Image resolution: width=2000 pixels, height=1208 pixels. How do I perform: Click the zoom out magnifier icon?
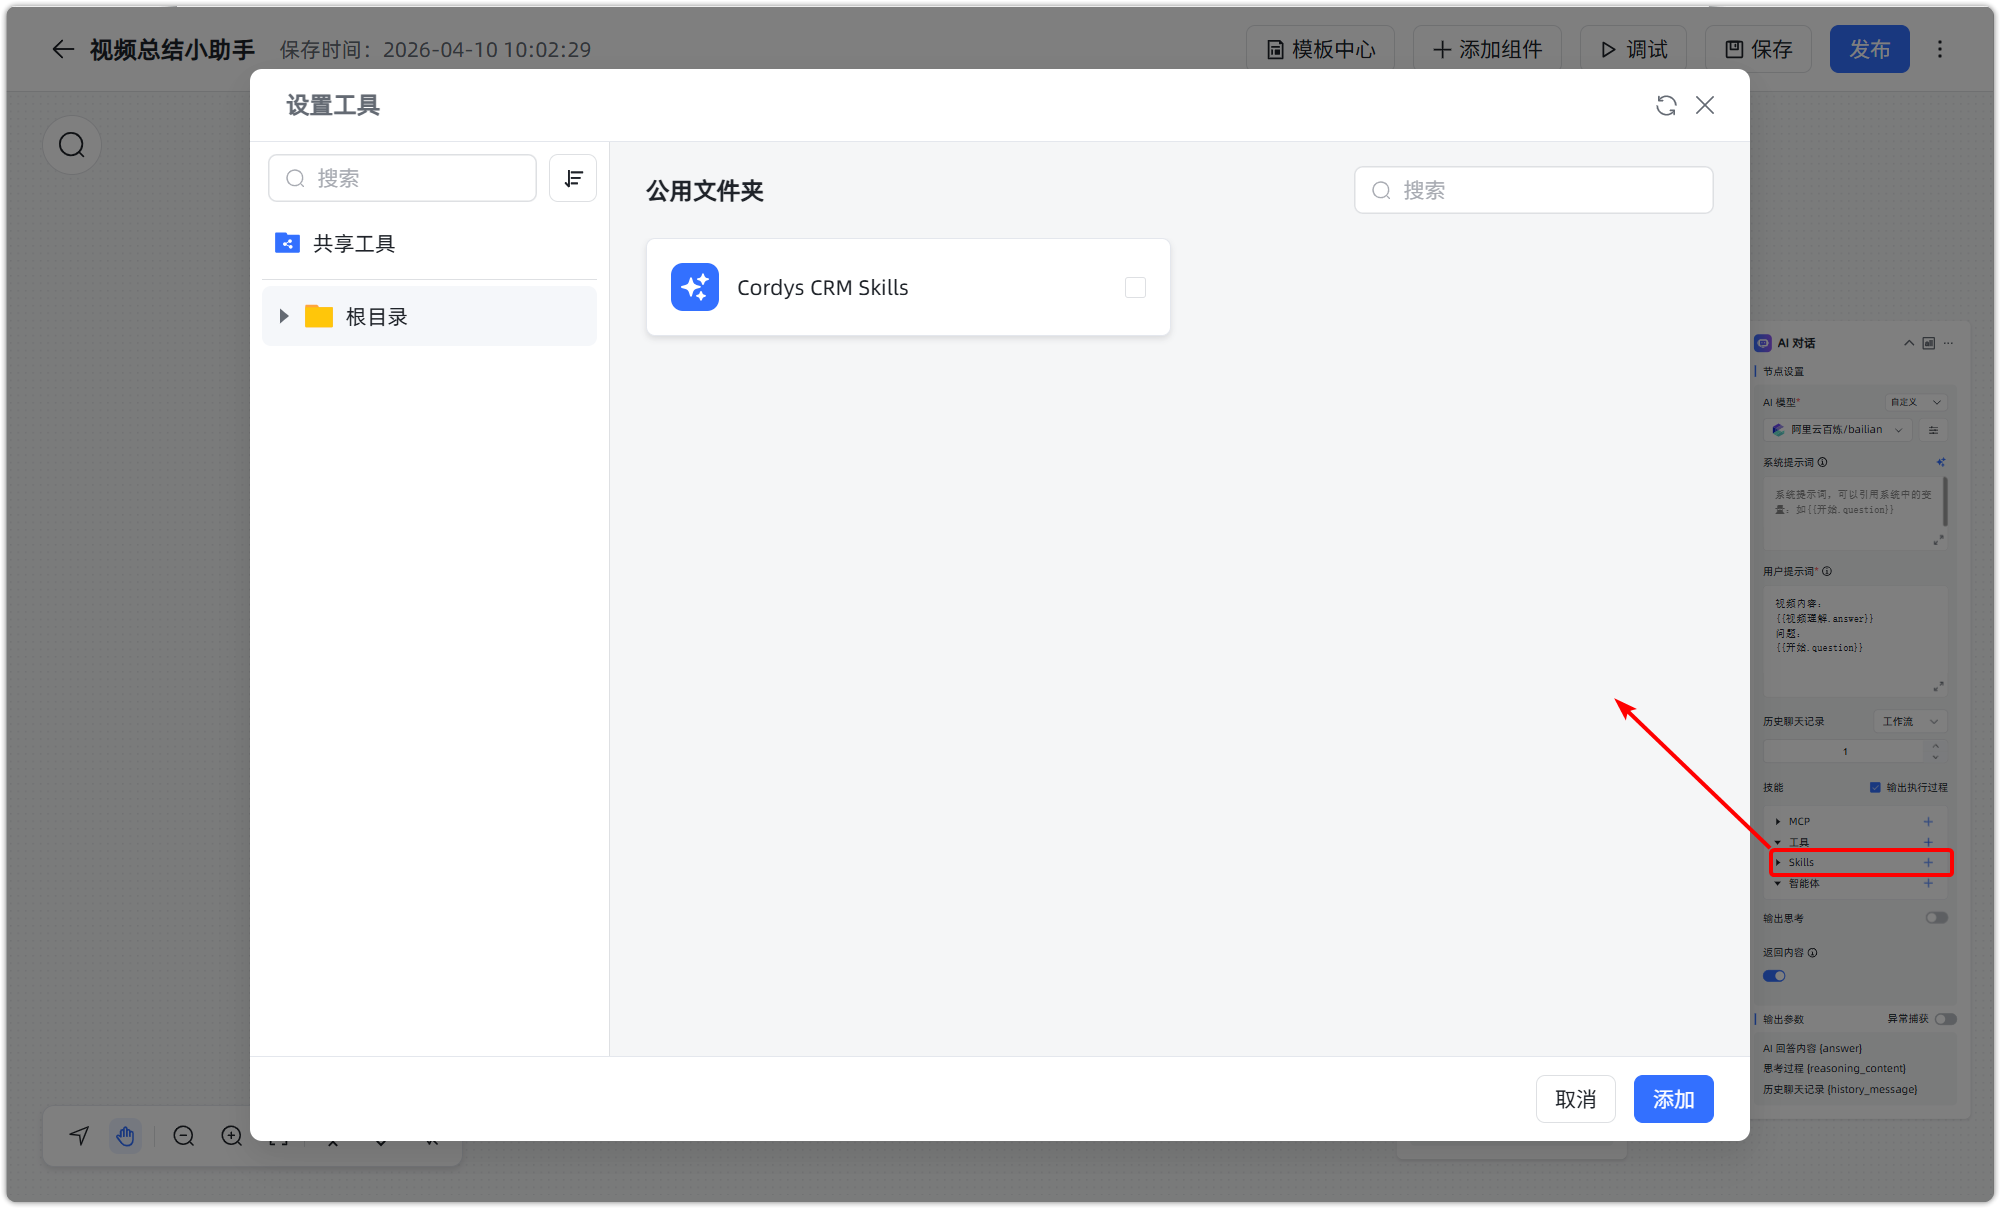pos(183,1136)
